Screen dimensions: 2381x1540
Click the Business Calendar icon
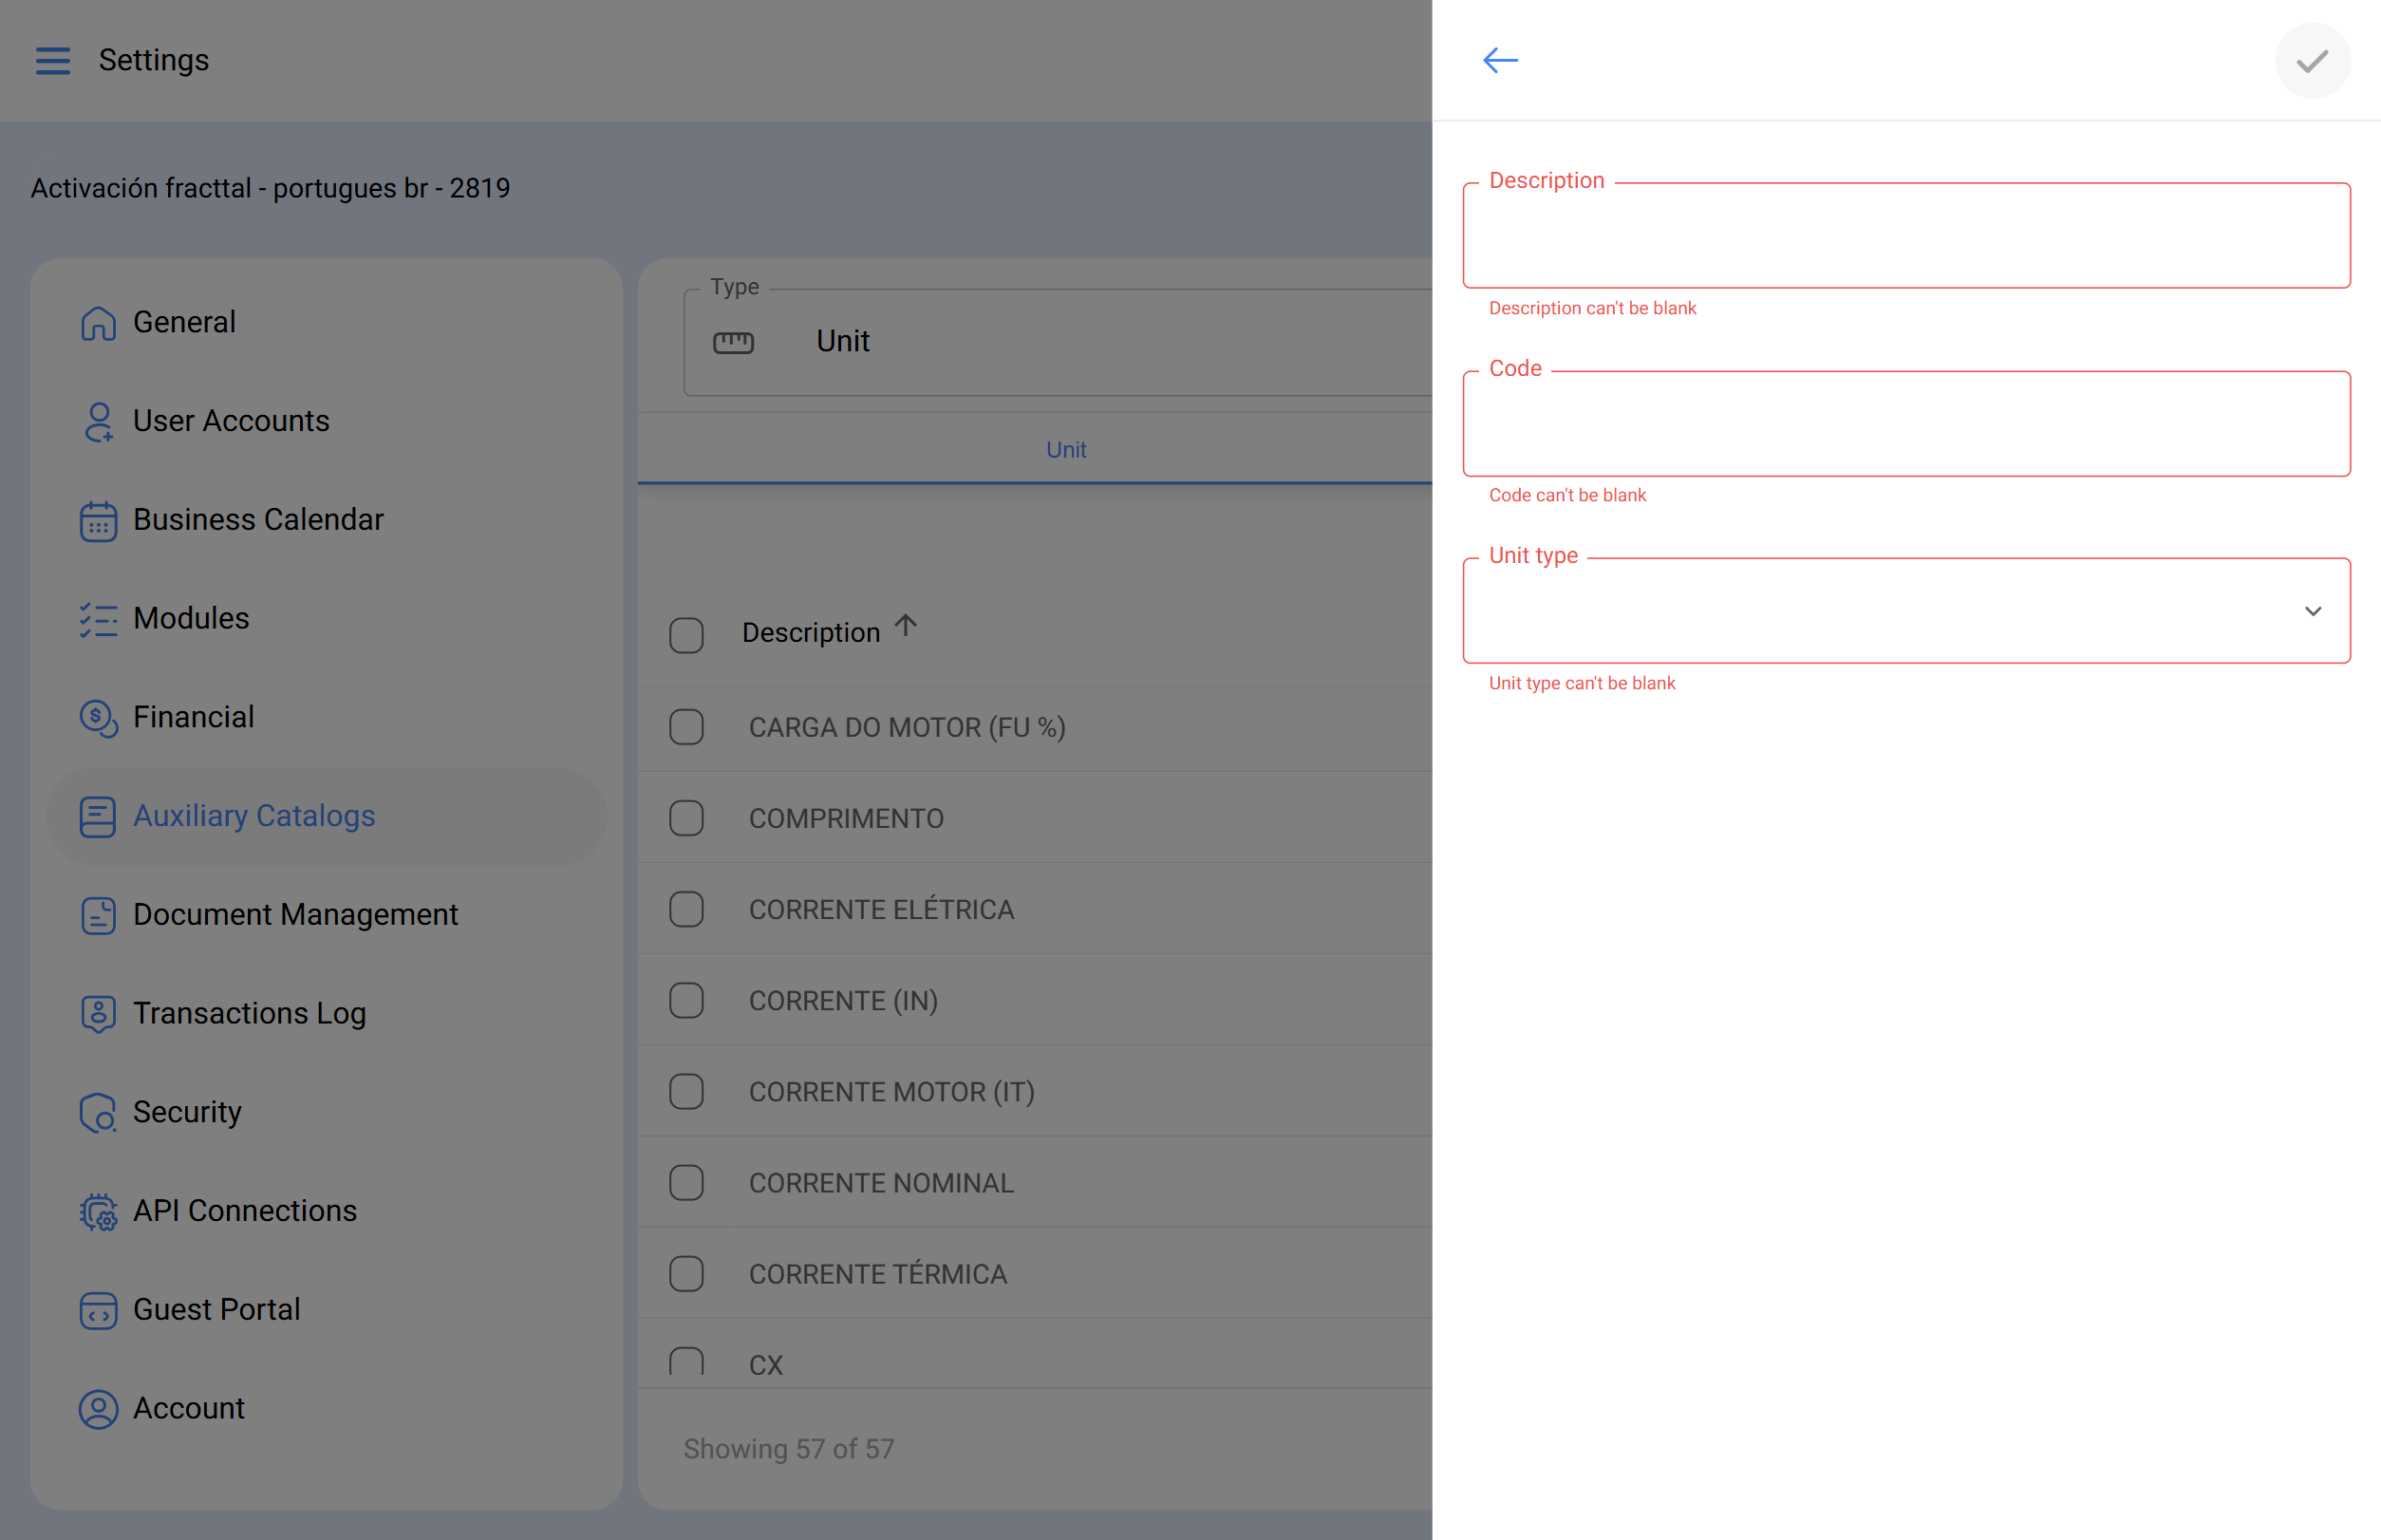pyautogui.click(x=98, y=521)
